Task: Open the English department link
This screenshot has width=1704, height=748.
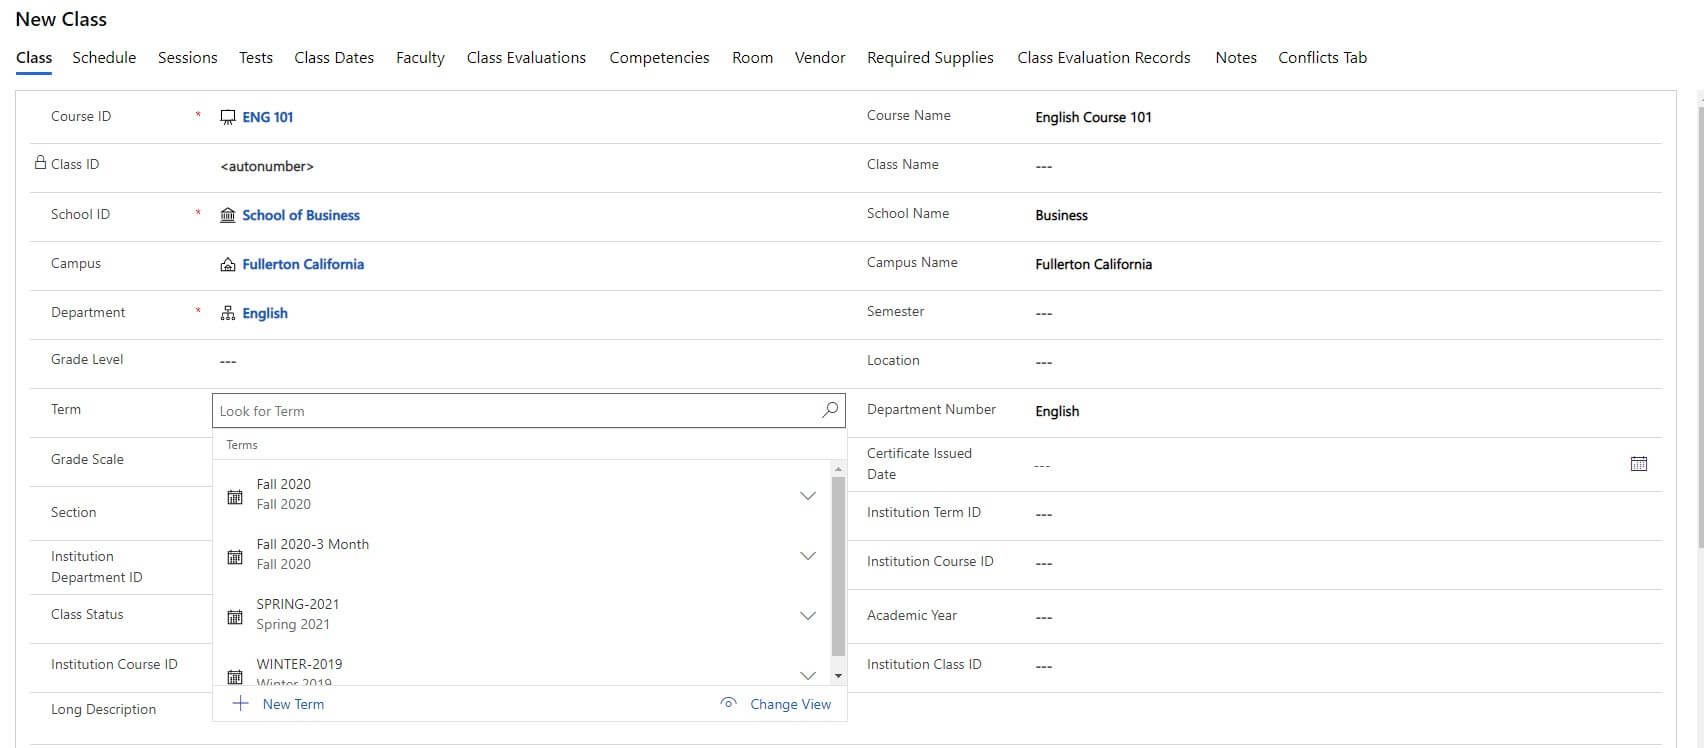Action: click(x=265, y=313)
